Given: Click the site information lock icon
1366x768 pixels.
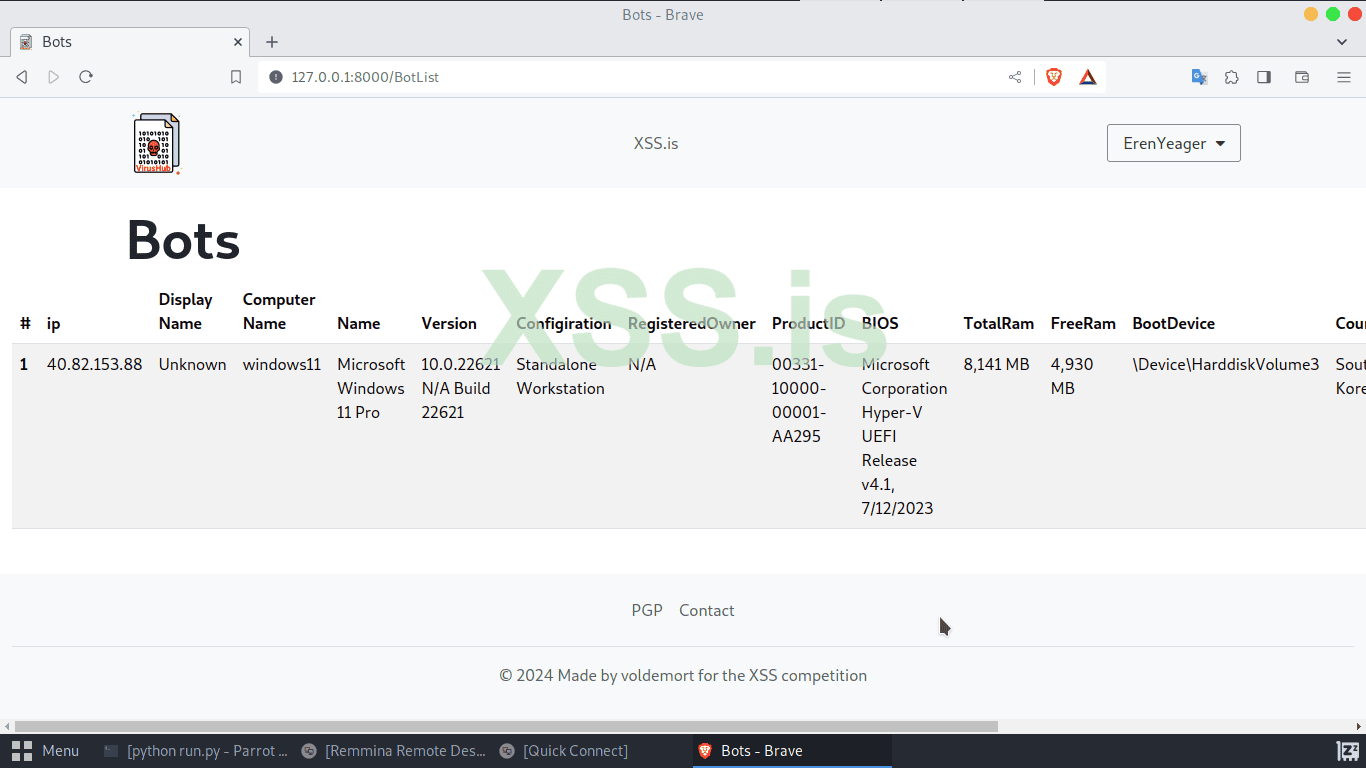Looking at the screenshot, I should [x=275, y=76].
